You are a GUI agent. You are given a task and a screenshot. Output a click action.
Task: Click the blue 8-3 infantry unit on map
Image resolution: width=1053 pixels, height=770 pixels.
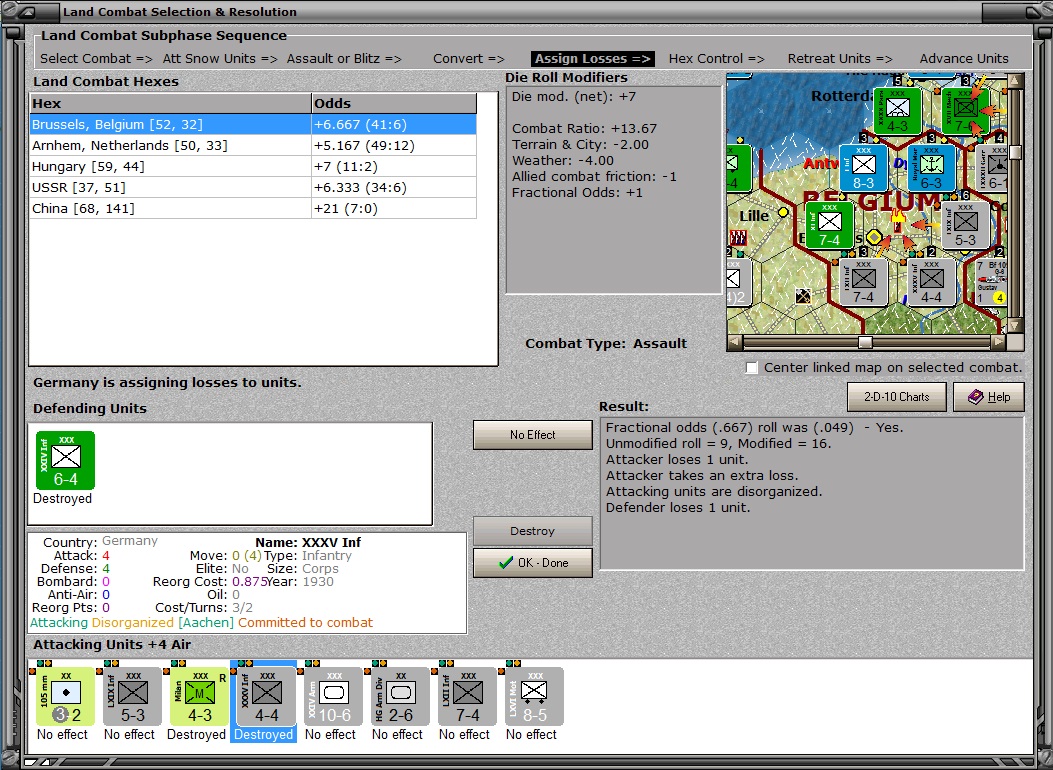point(863,169)
